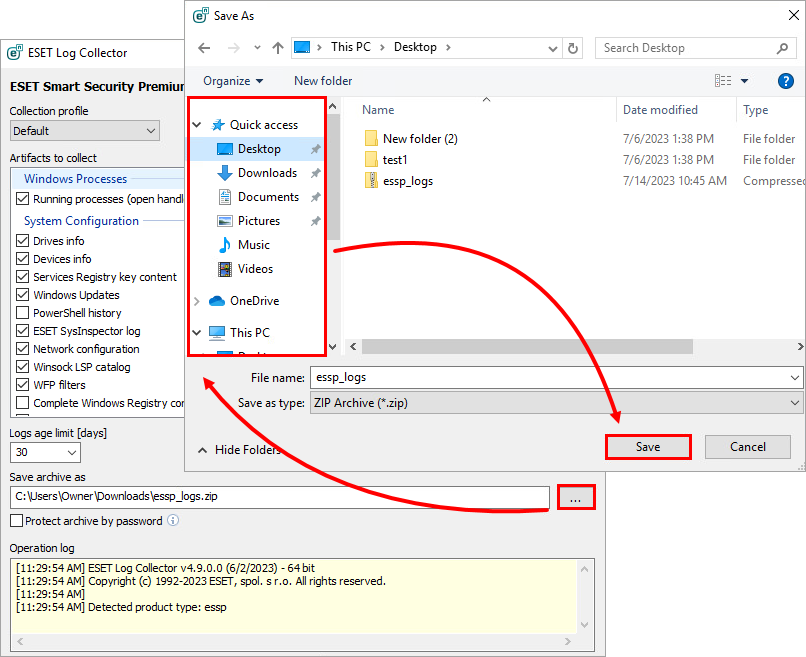Click the search magnifier in Search Desktop box

782,48
